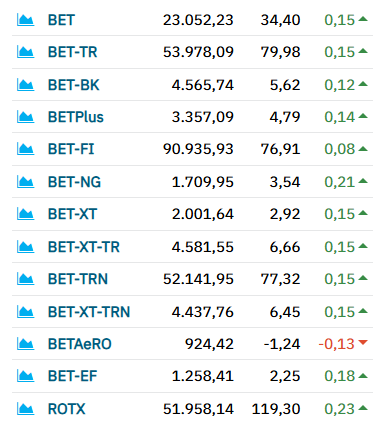Open the chart icon for BET index

click(25, 20)
